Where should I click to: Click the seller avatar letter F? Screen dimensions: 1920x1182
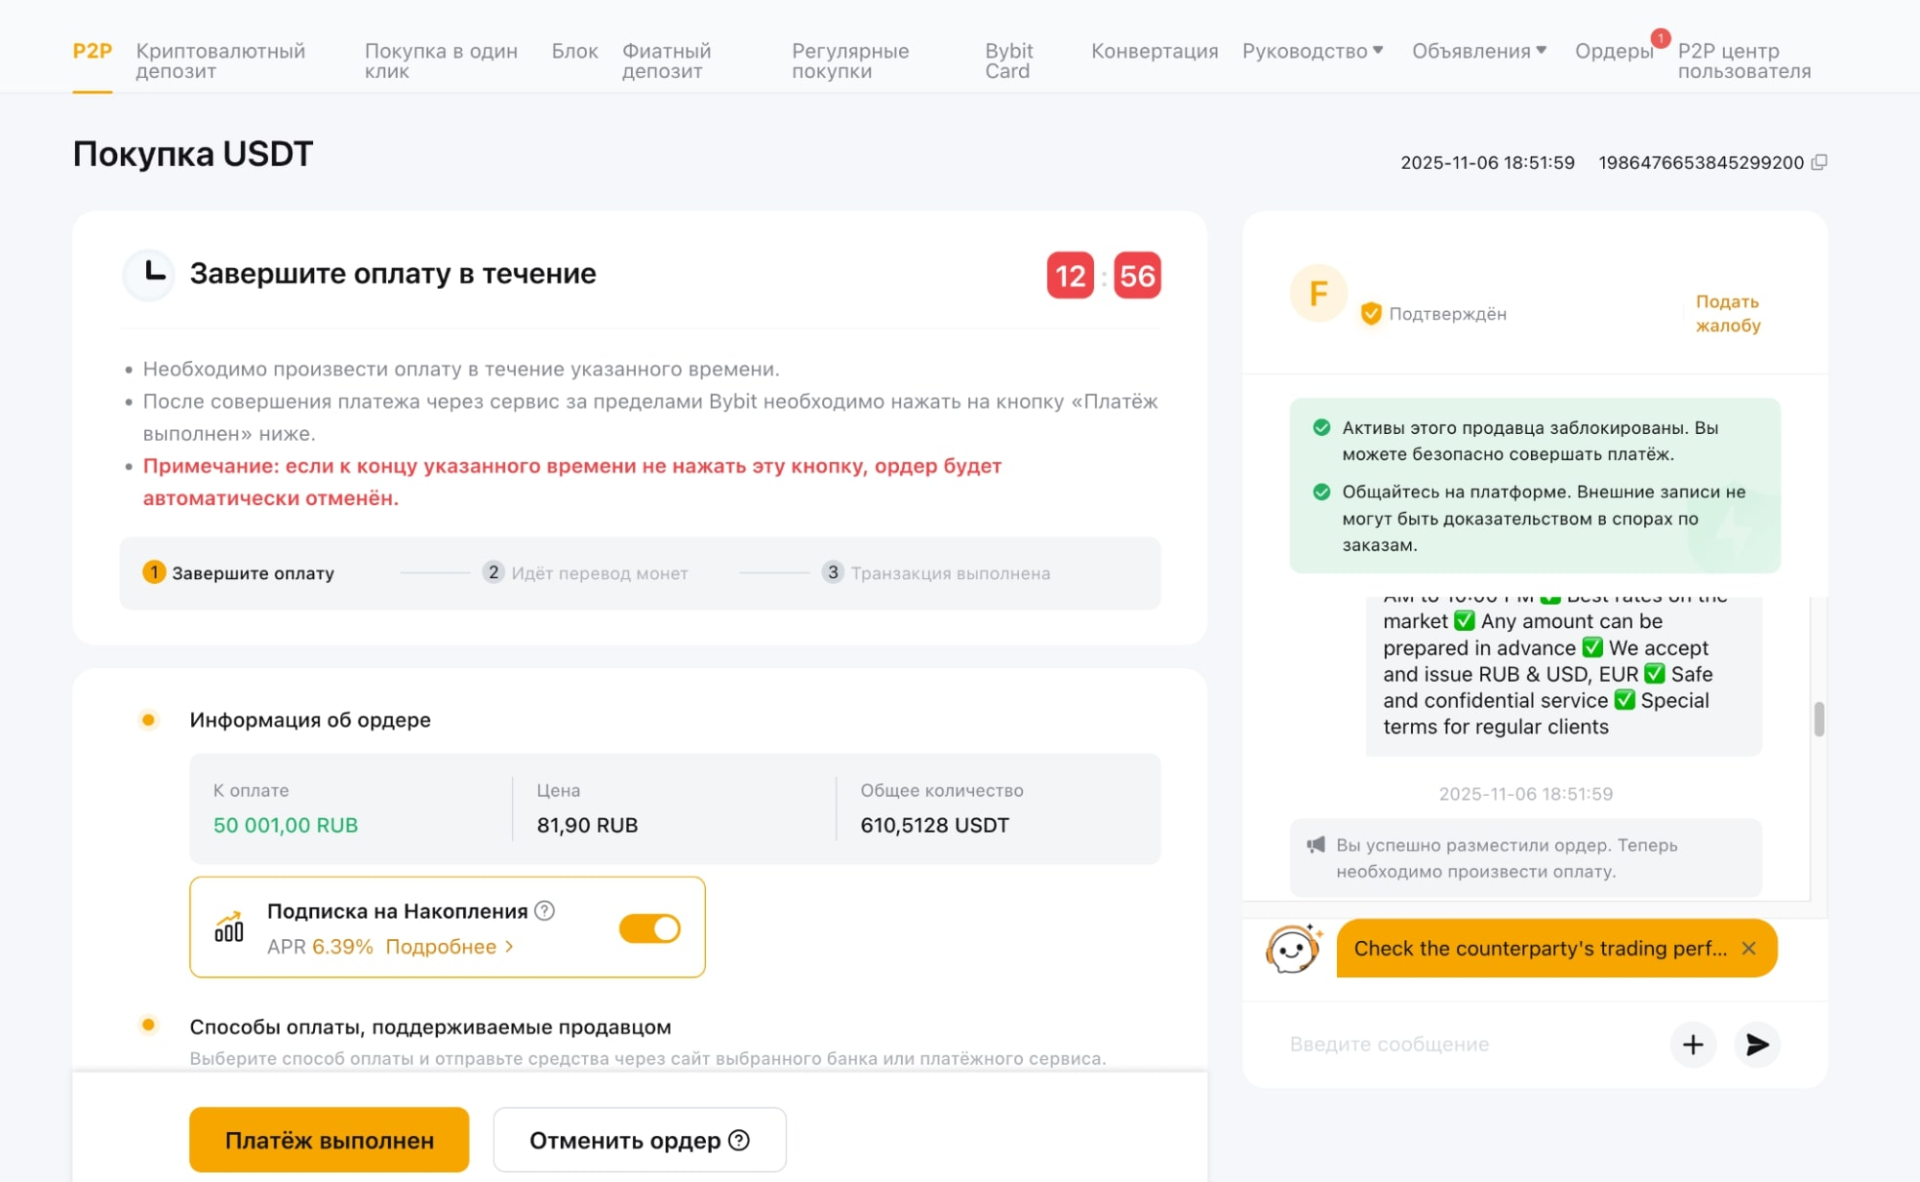tap(1318, 294)
